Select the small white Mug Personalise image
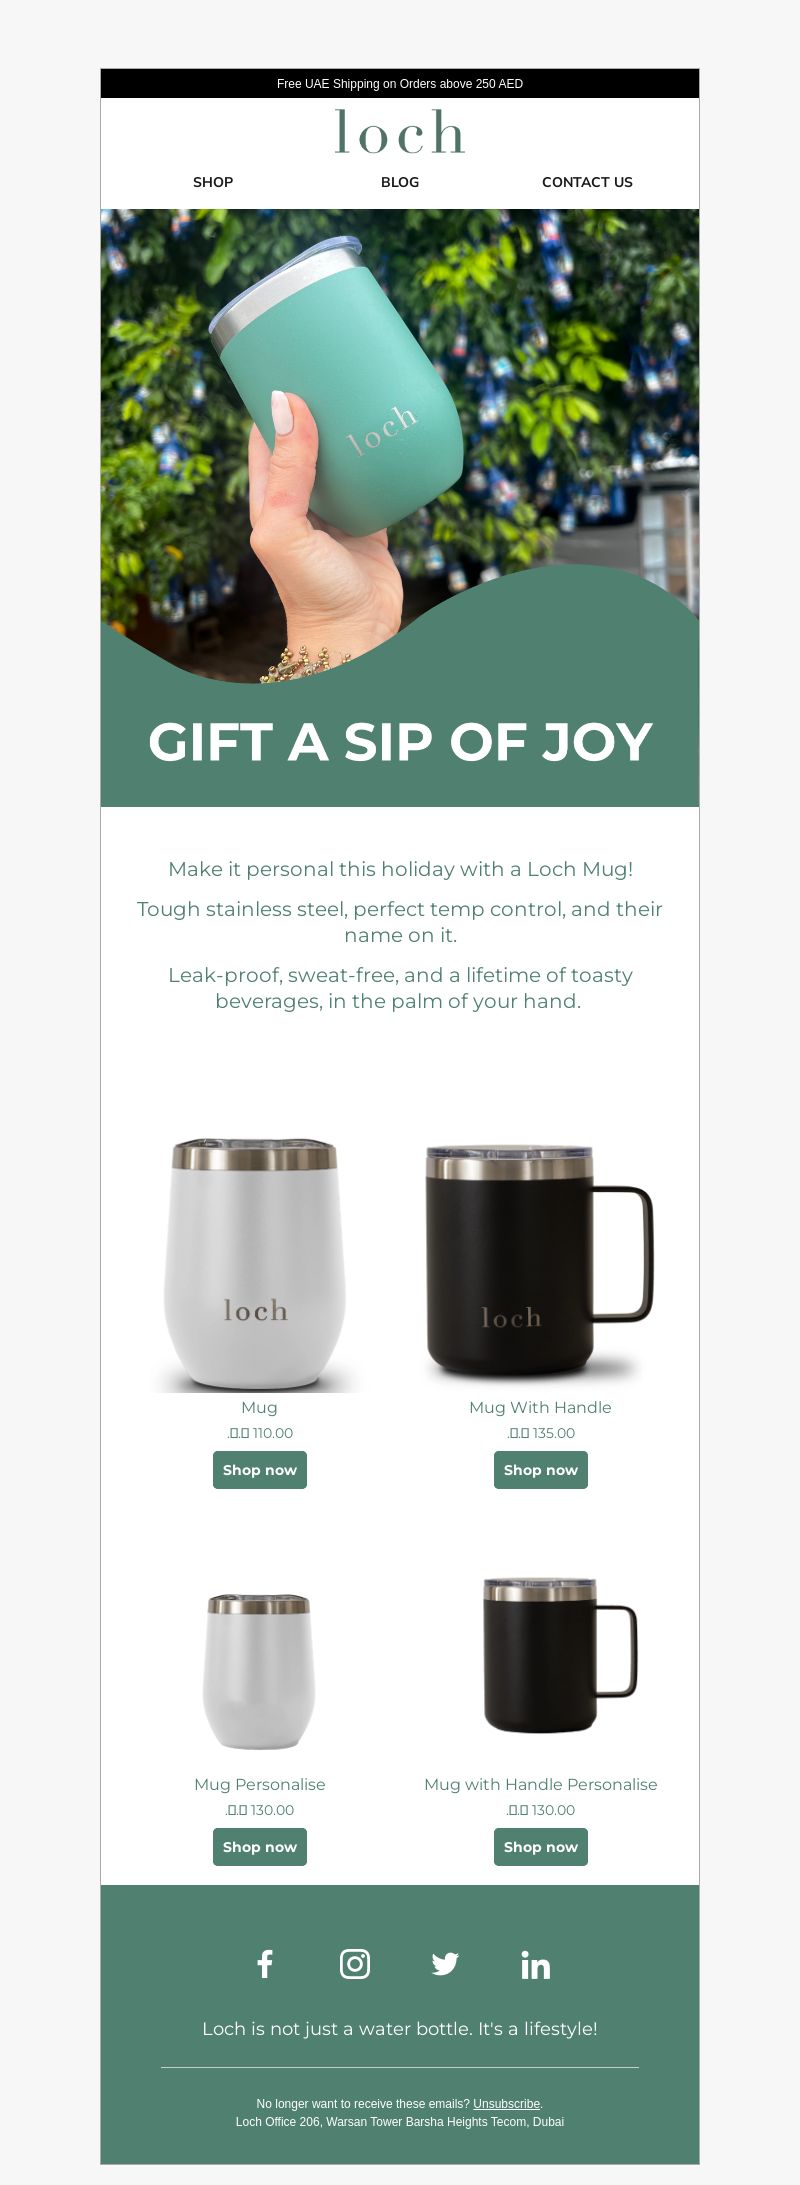800x2185 pixels. [x=259, y=1671]
